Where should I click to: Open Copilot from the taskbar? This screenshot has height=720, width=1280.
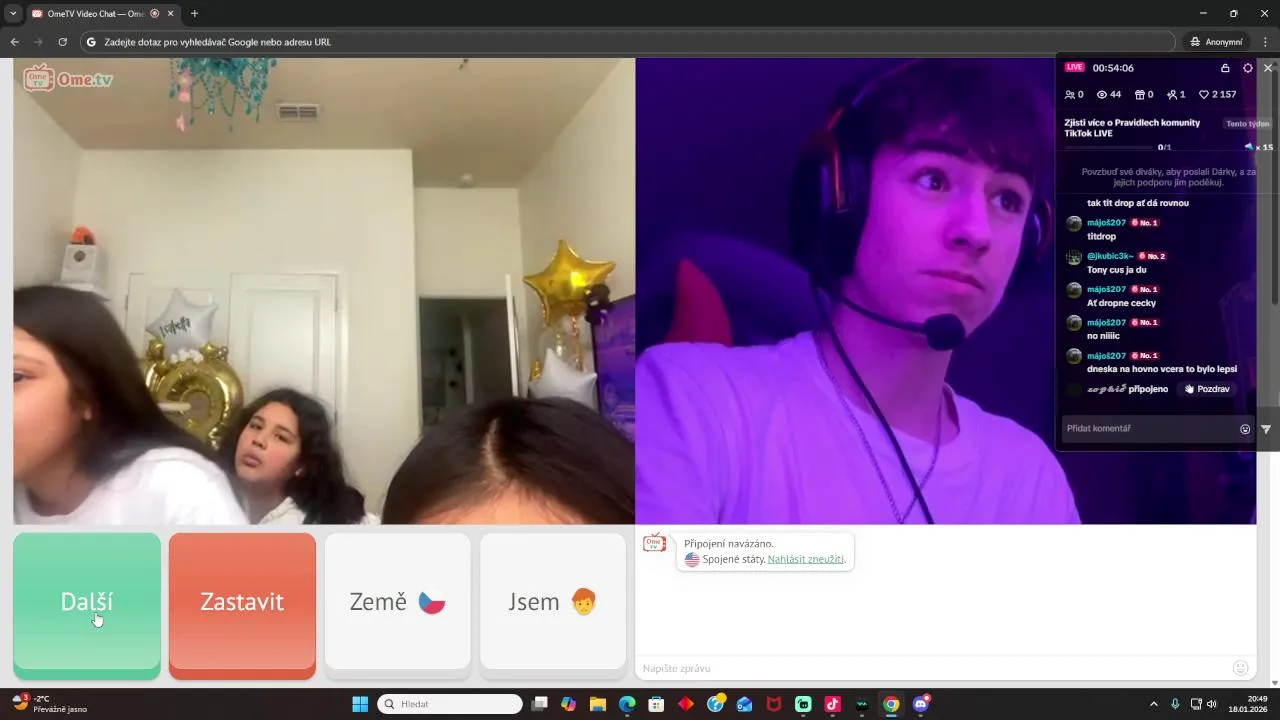(569, 704)
